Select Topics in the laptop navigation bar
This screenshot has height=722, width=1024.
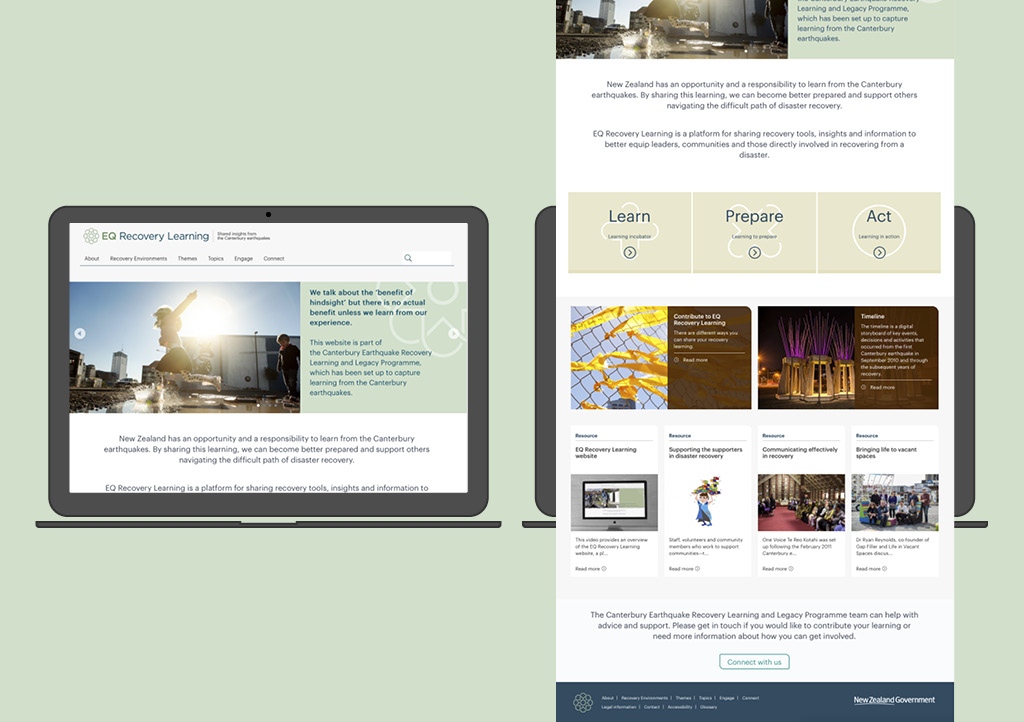[216, 259]
